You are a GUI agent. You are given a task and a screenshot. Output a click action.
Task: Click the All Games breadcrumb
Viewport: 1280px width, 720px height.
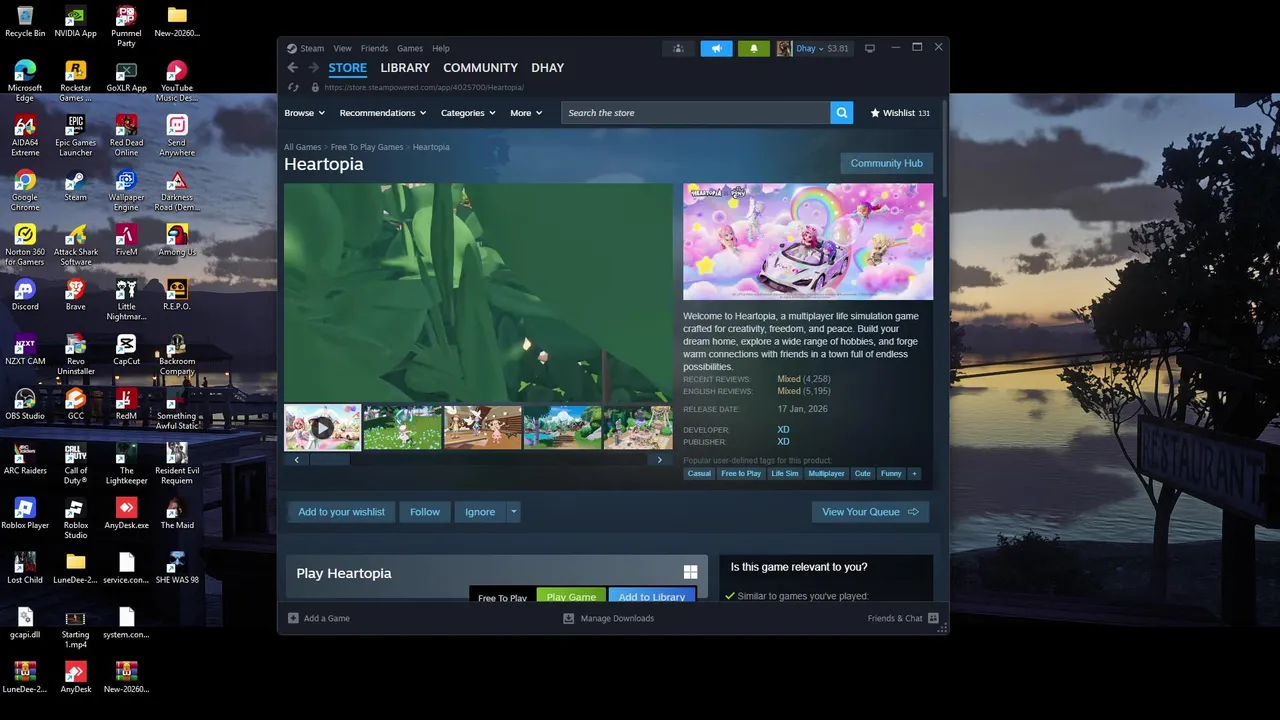coord(303,147)
